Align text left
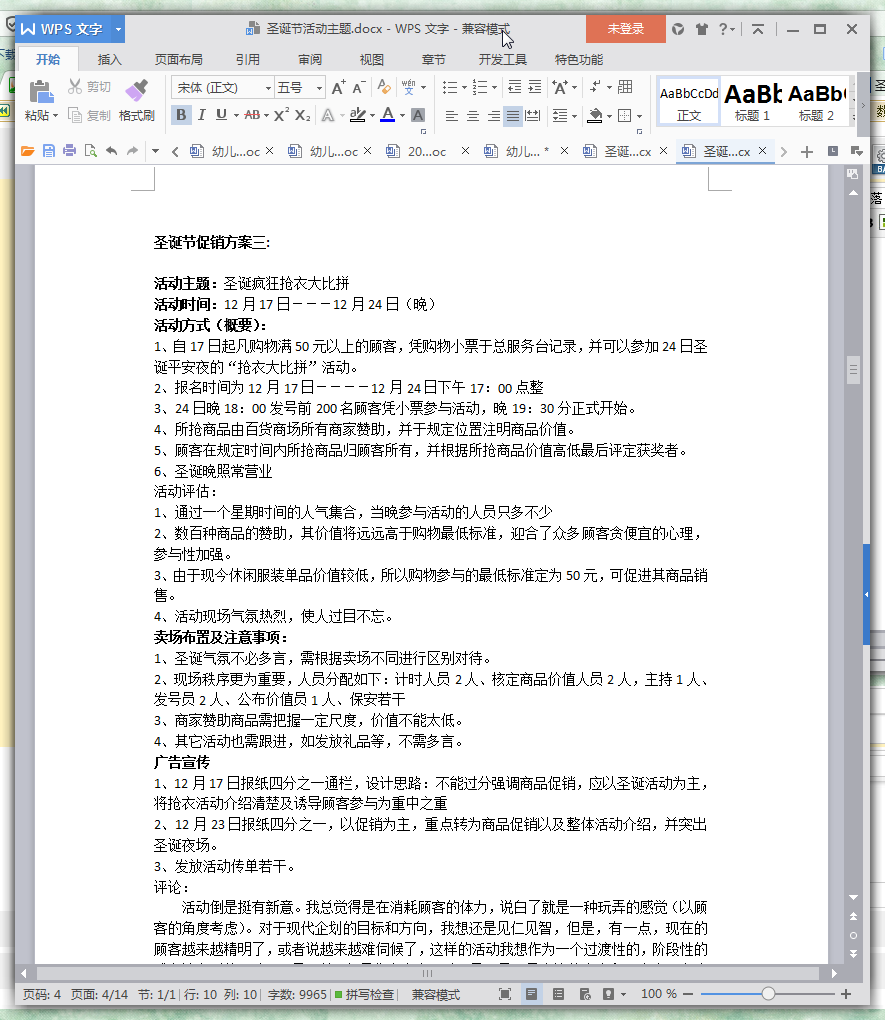The width and height of the screenshot is (885, 1020). [x=452, y=116]
